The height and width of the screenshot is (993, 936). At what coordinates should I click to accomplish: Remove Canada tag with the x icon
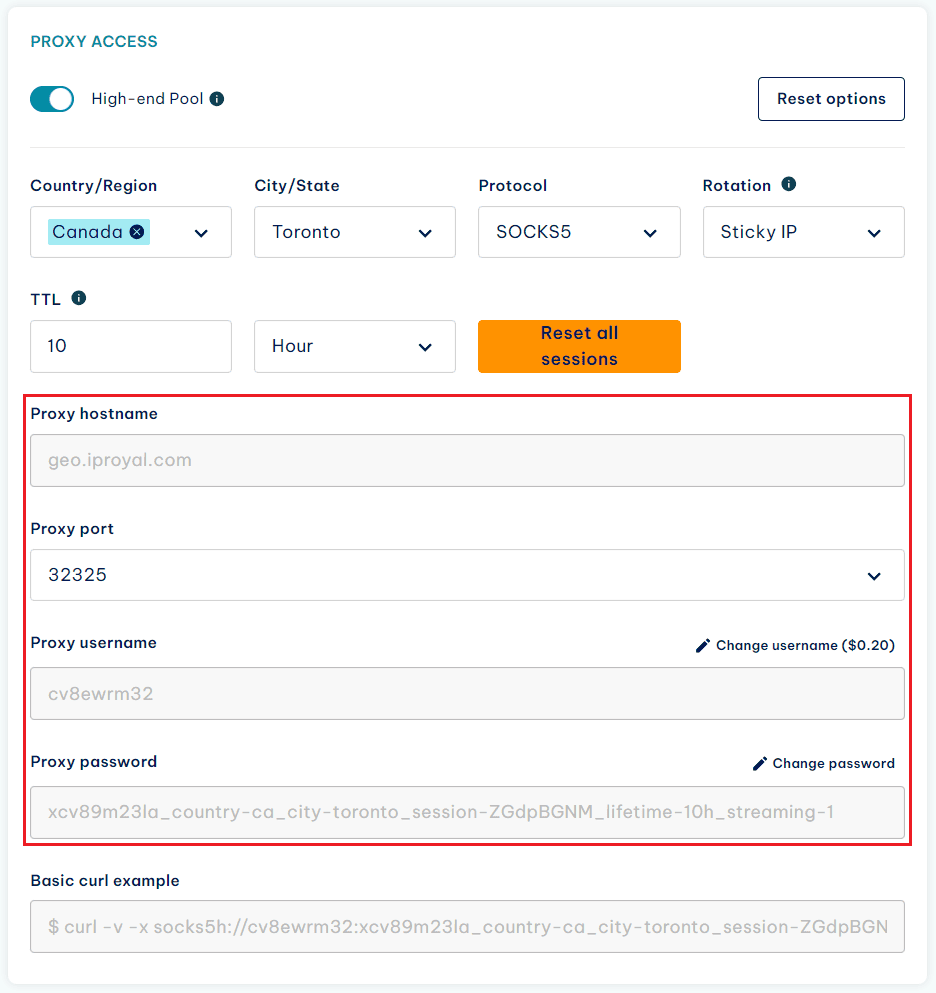coord(137,232)
